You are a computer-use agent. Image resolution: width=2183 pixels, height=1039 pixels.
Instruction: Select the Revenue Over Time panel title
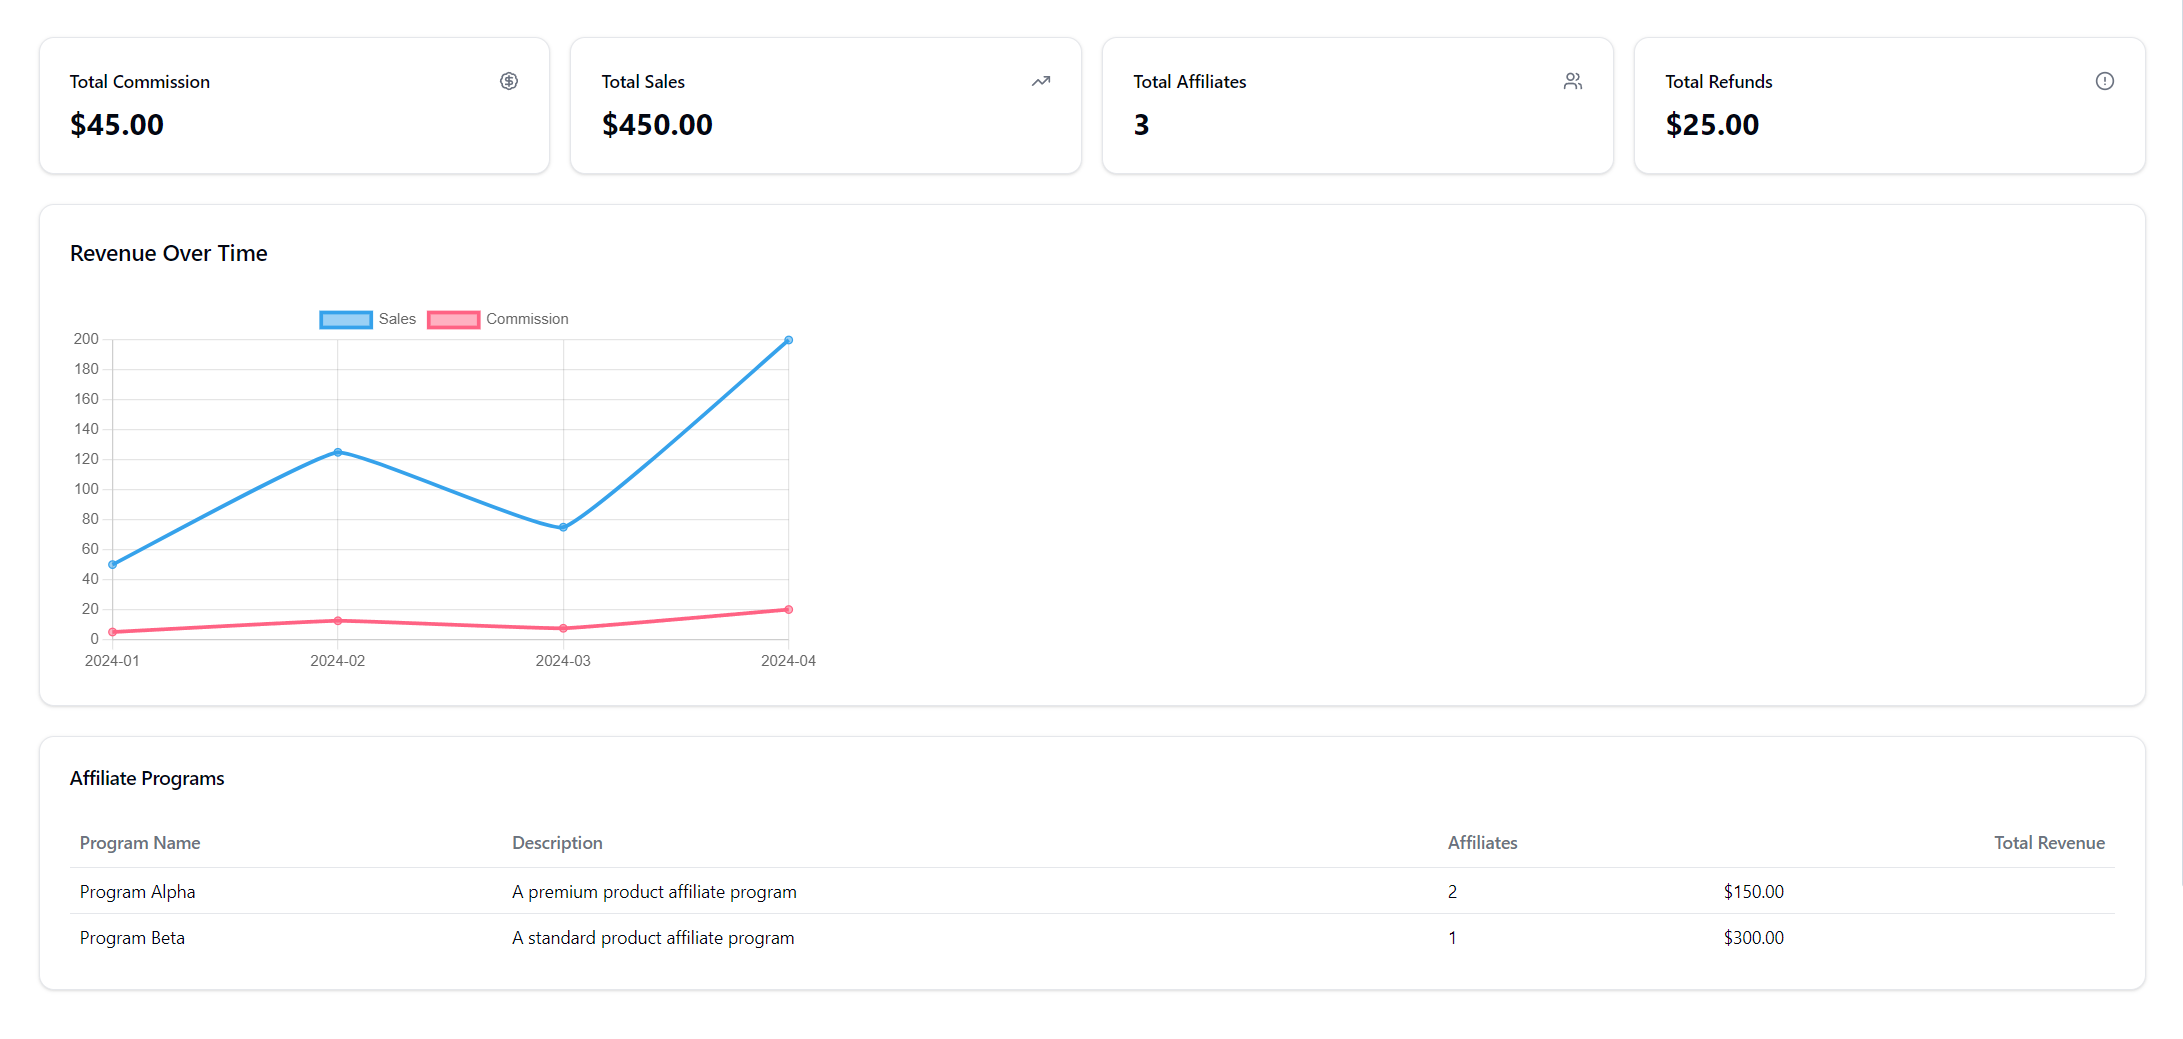[x=168, y=253]
